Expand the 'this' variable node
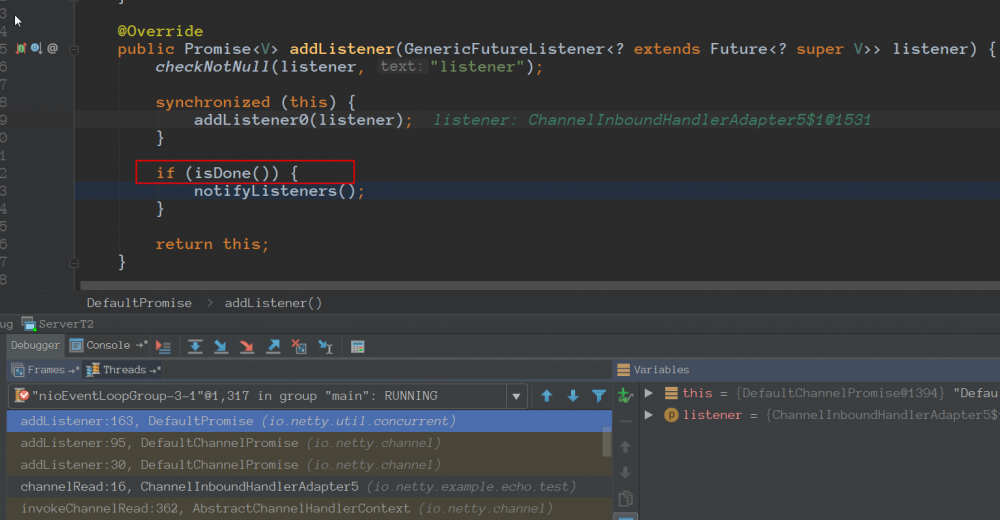This screenshot has height=520, width=1000. click(x=649, y=394)
